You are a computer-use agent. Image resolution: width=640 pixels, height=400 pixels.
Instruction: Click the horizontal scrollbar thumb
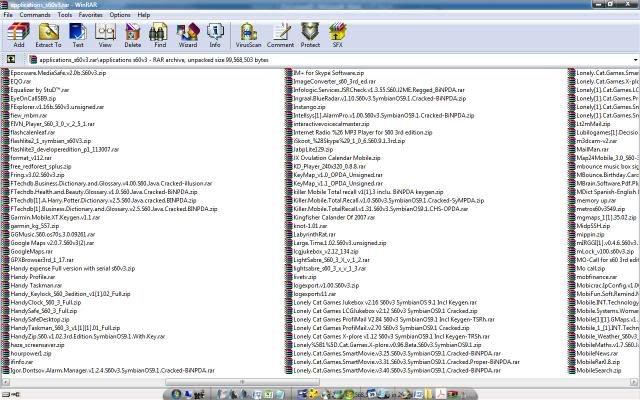click(242, 382)
